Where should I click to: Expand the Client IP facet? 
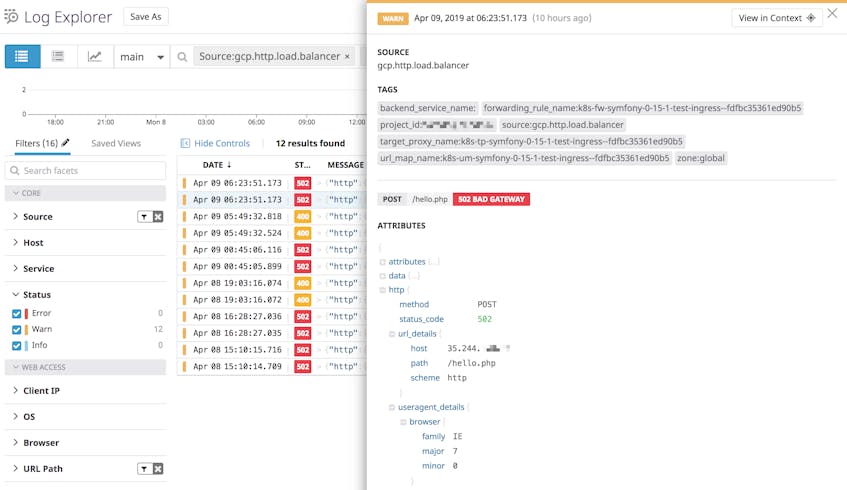tap(15, 390)
